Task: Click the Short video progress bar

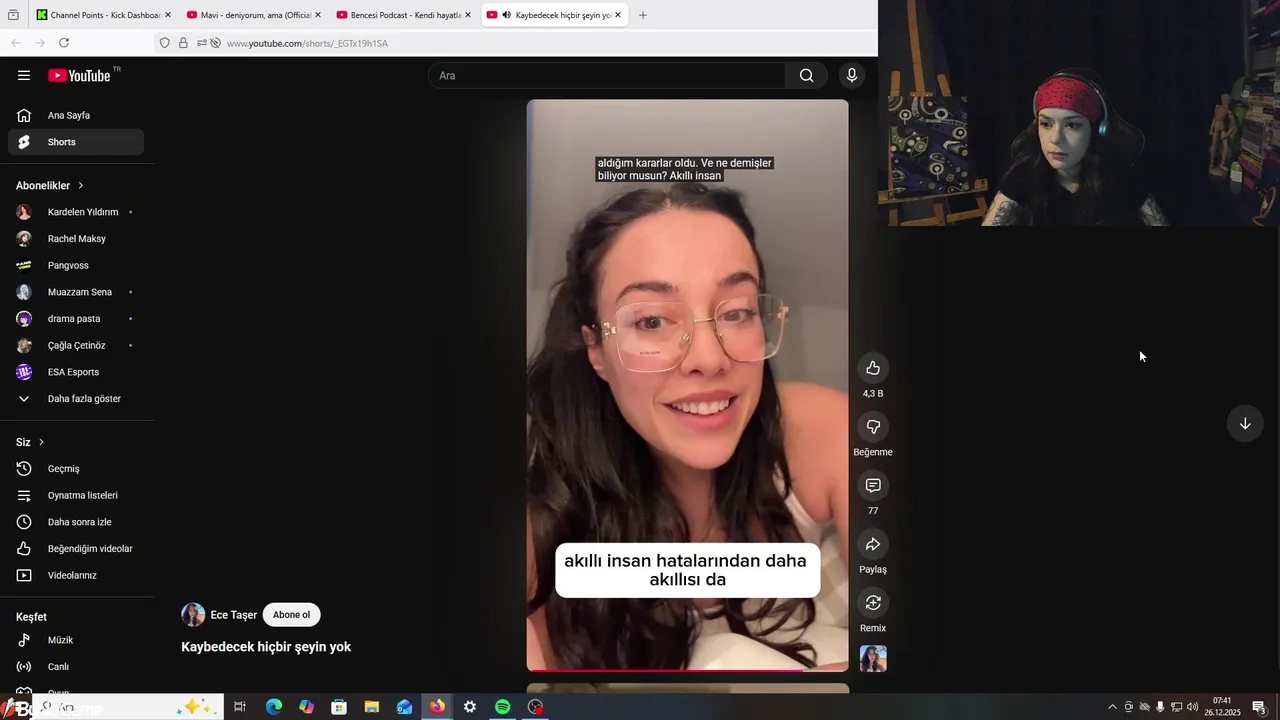Action: pyautogui.click(x=687, y=670)
